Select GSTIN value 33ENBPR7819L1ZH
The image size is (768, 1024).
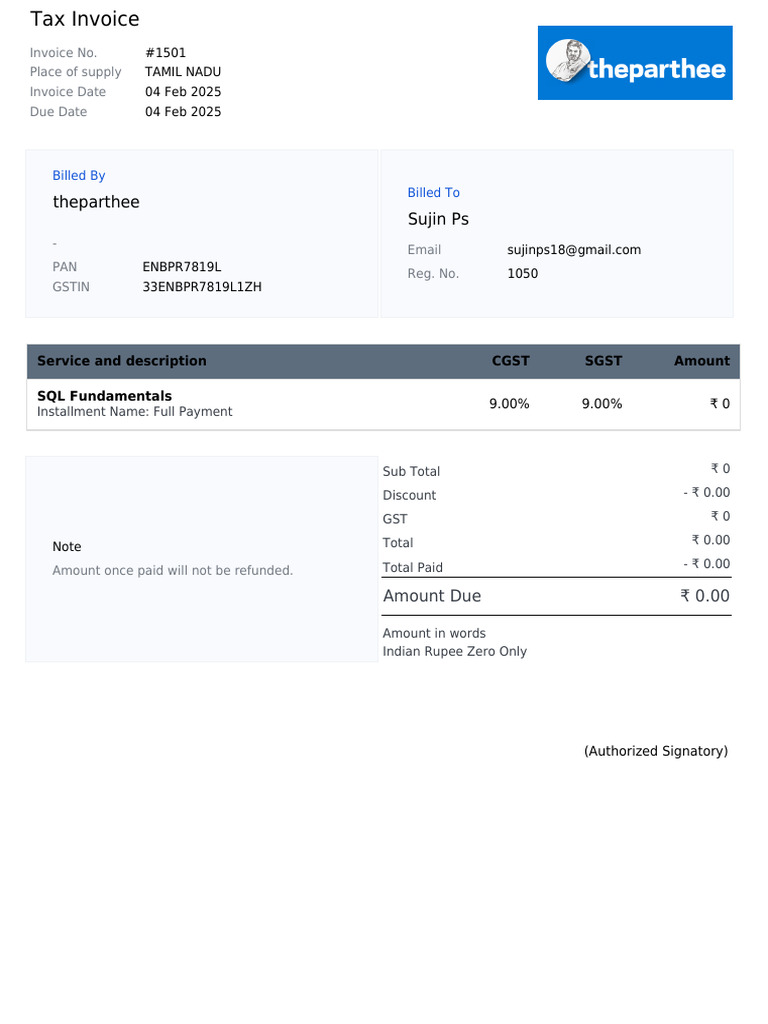click(x=202, y=287)
